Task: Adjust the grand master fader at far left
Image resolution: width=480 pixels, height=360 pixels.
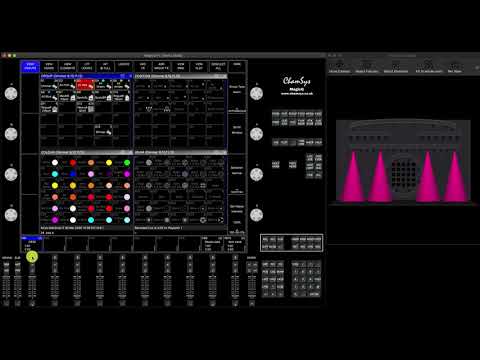Action: coord(6,287)
